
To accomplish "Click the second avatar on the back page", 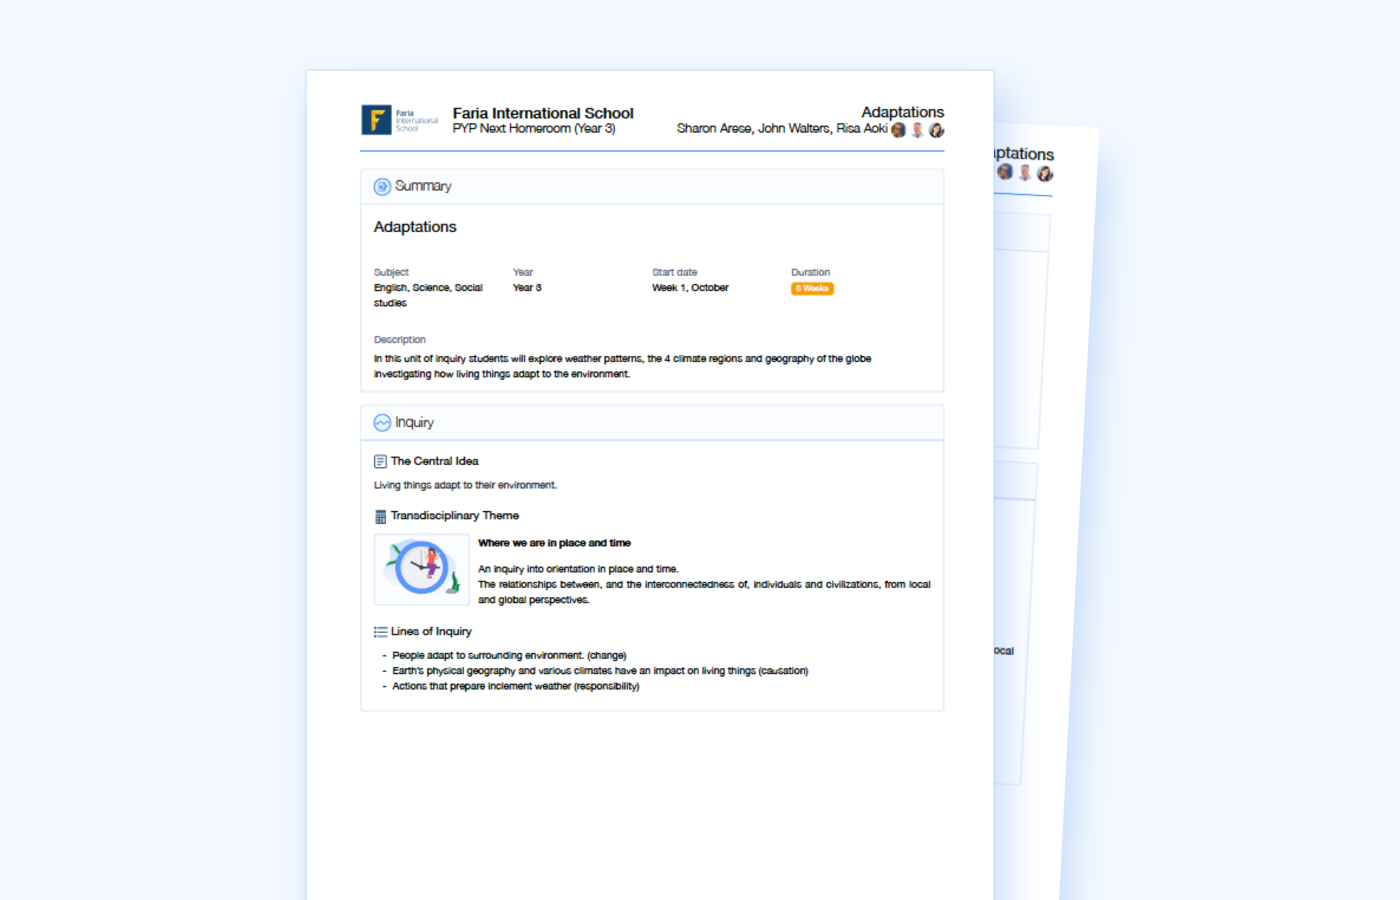I will point(1025,172).
